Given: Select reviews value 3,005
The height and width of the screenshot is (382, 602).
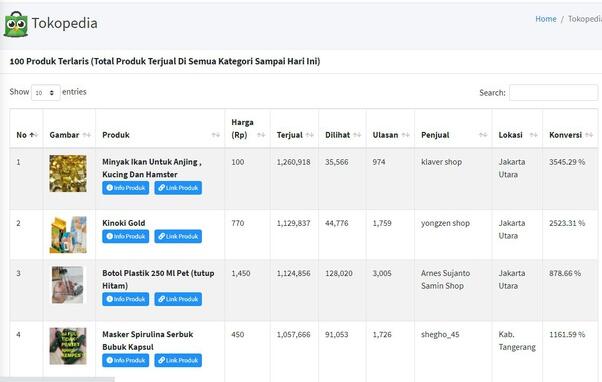Looking at the screenshot, I should pyautogui.click(x=382, y=273).
